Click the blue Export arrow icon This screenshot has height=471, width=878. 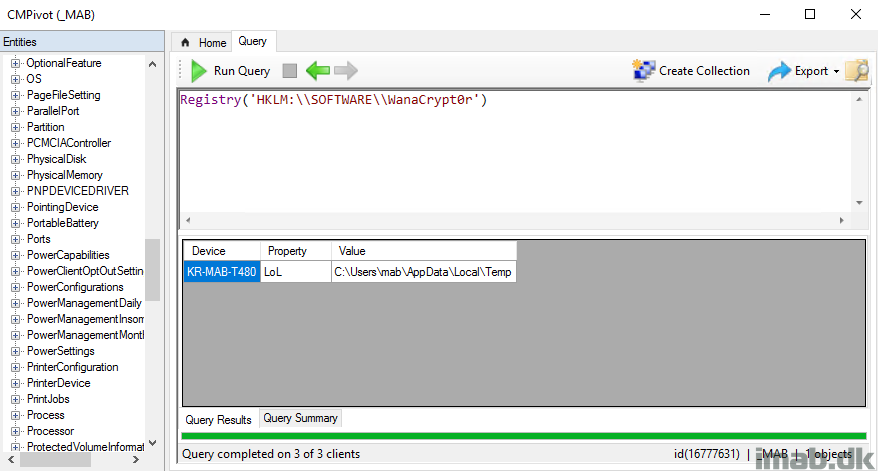click(779, 71)
